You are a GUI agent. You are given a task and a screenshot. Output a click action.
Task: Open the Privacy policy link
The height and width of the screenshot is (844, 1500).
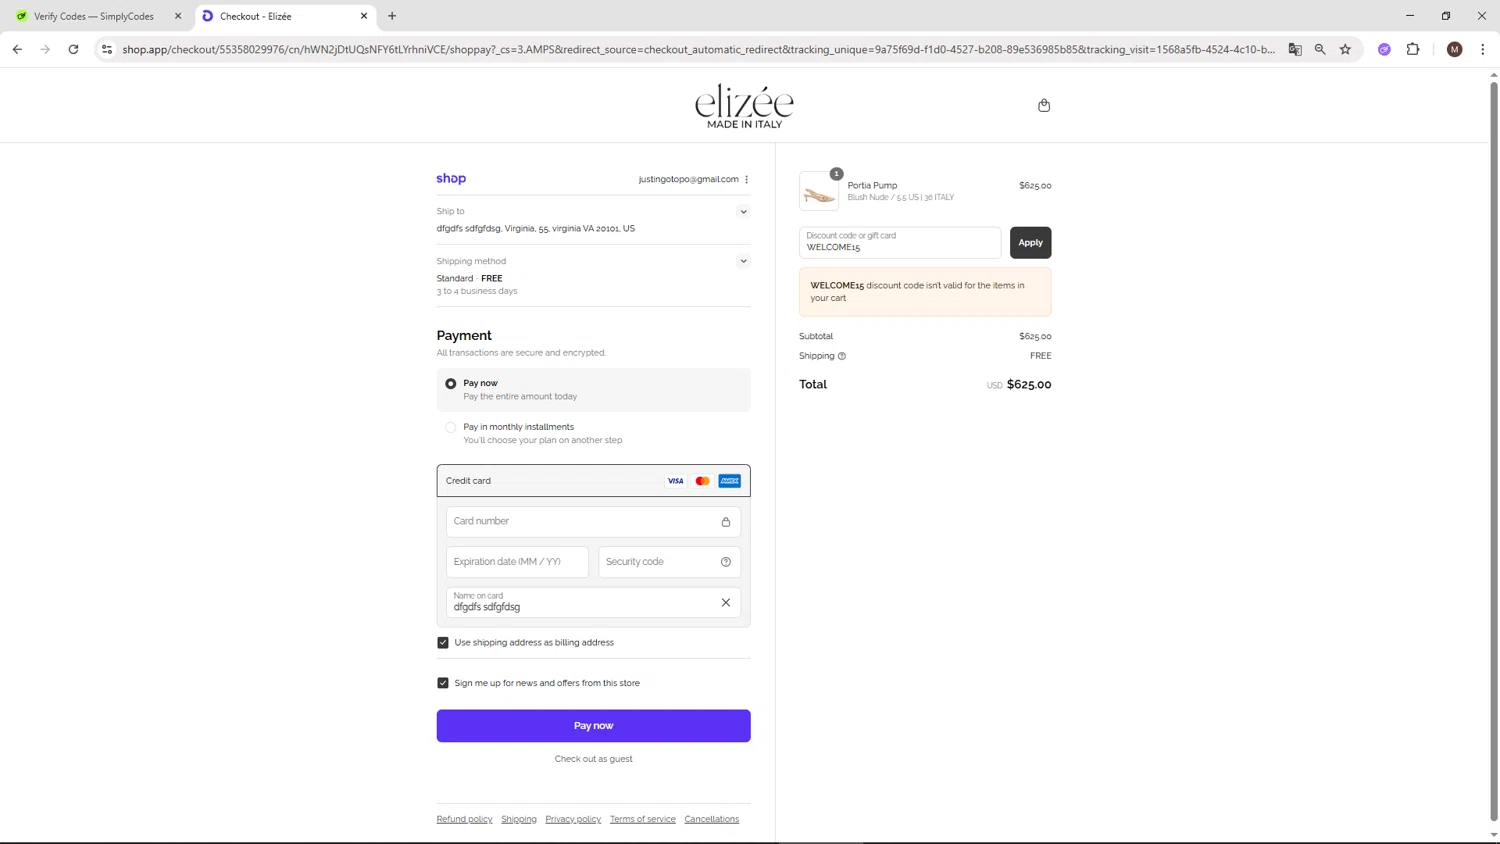pyautogui.click(x=573, y=820)
